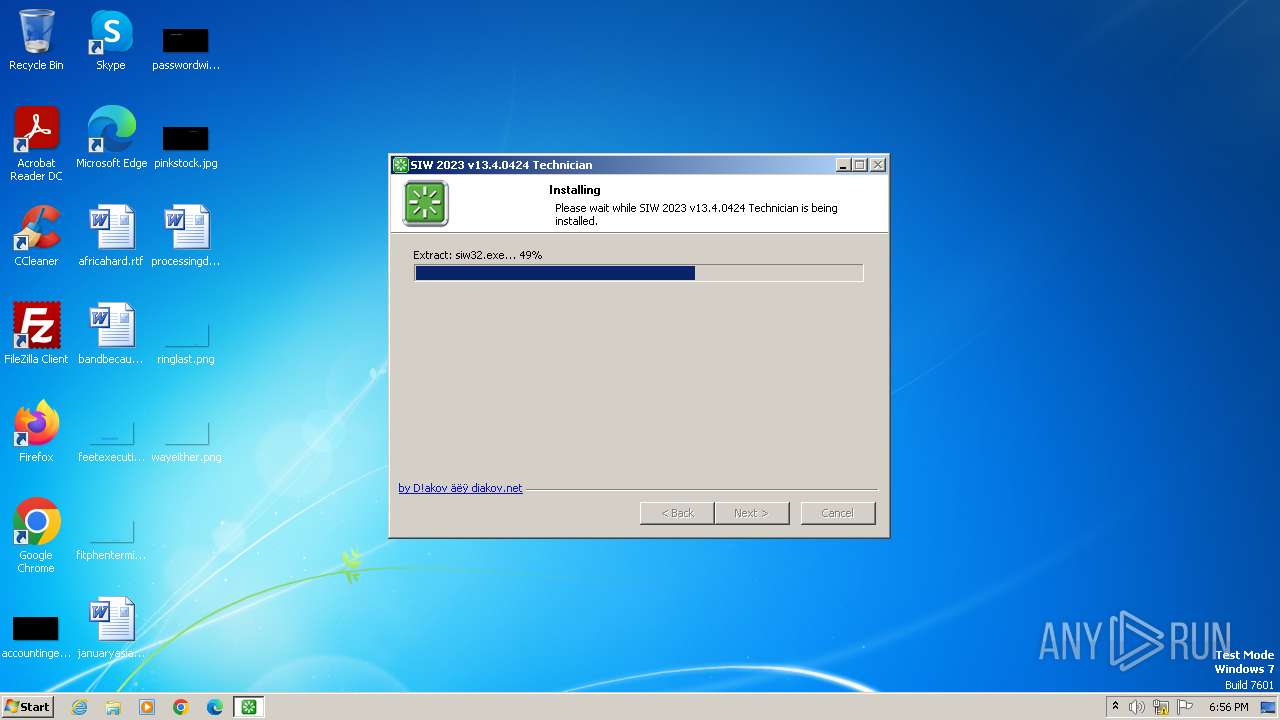Switch to SIW installer taskbar button
Image resolution: width=1280 pixels, height=720 pixels.
coord(249,707)
